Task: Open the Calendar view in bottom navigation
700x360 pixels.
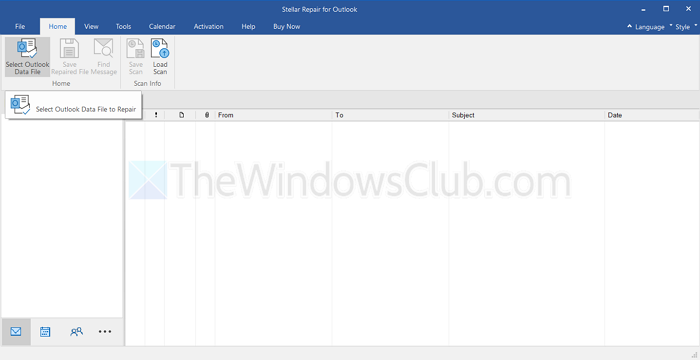Action: tap(45, 332)
